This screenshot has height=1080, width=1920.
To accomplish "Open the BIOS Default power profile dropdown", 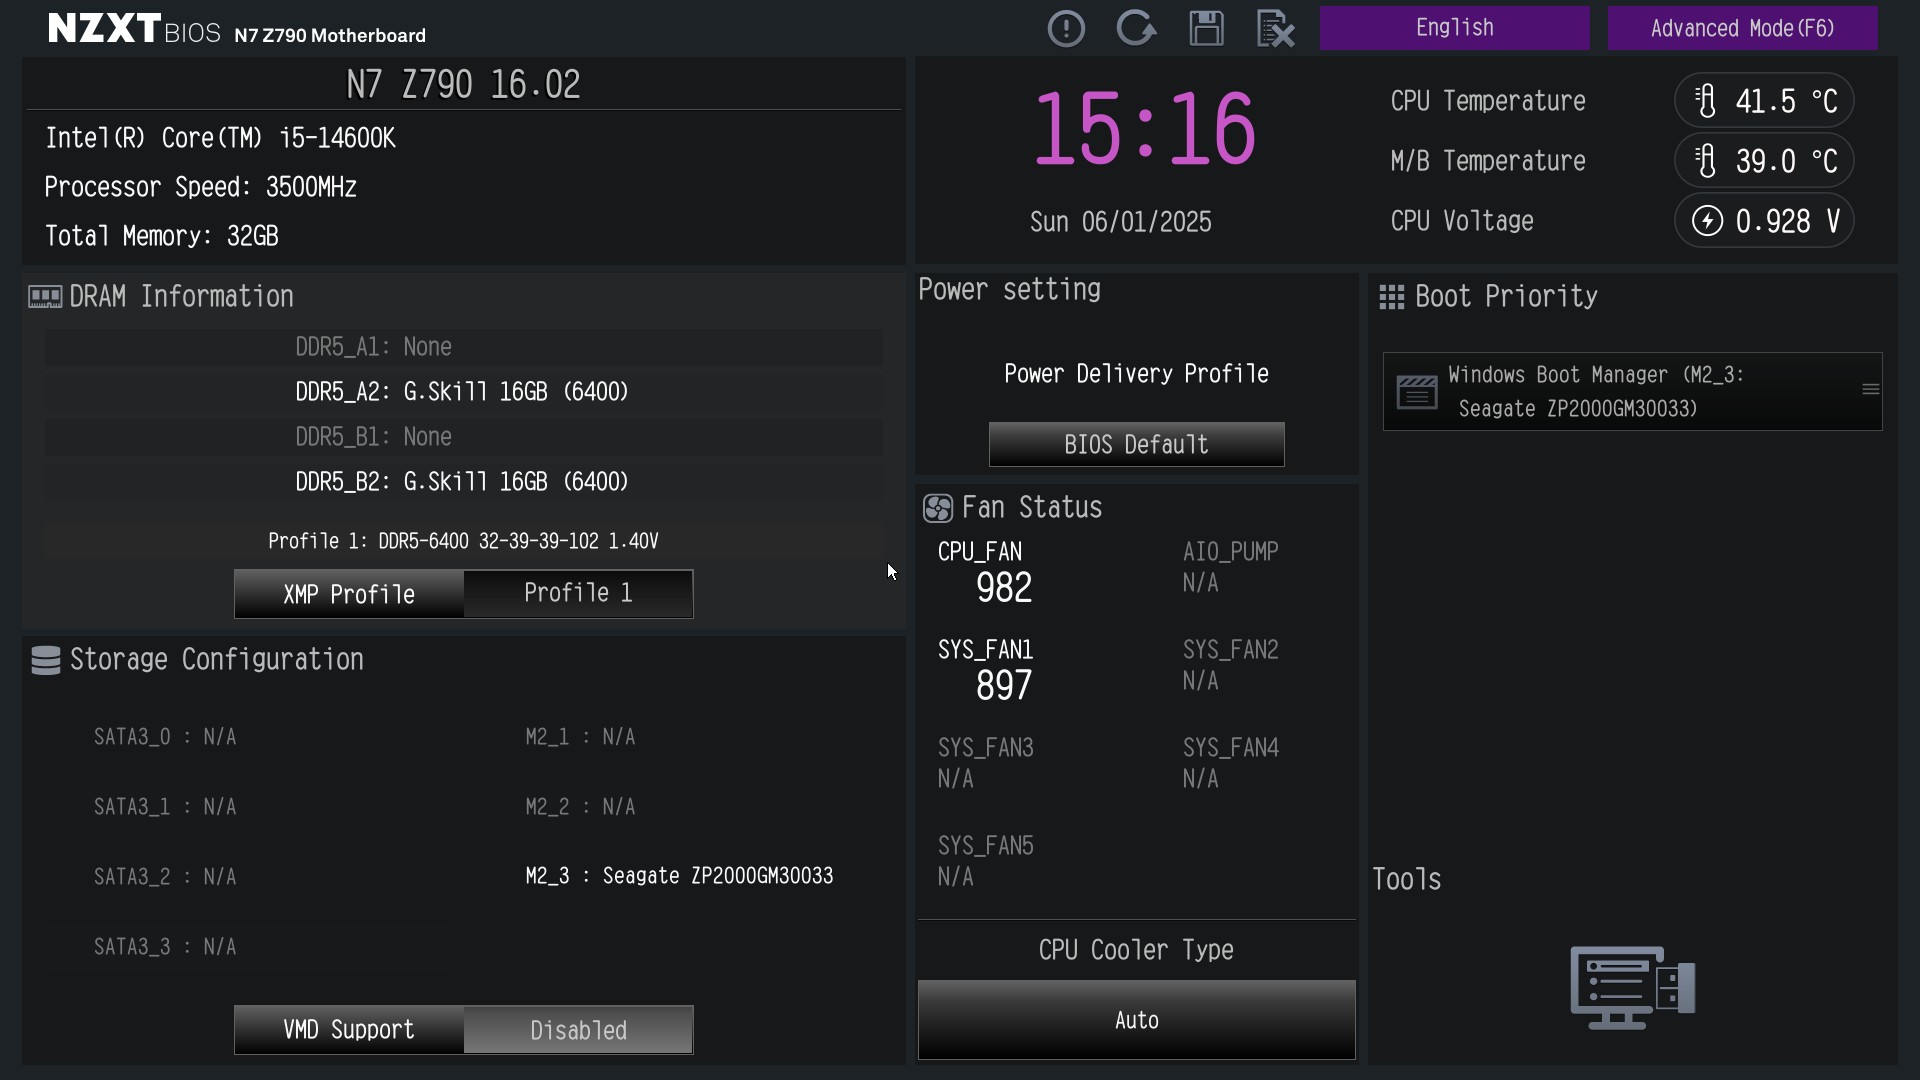I will coord(1136,444).
